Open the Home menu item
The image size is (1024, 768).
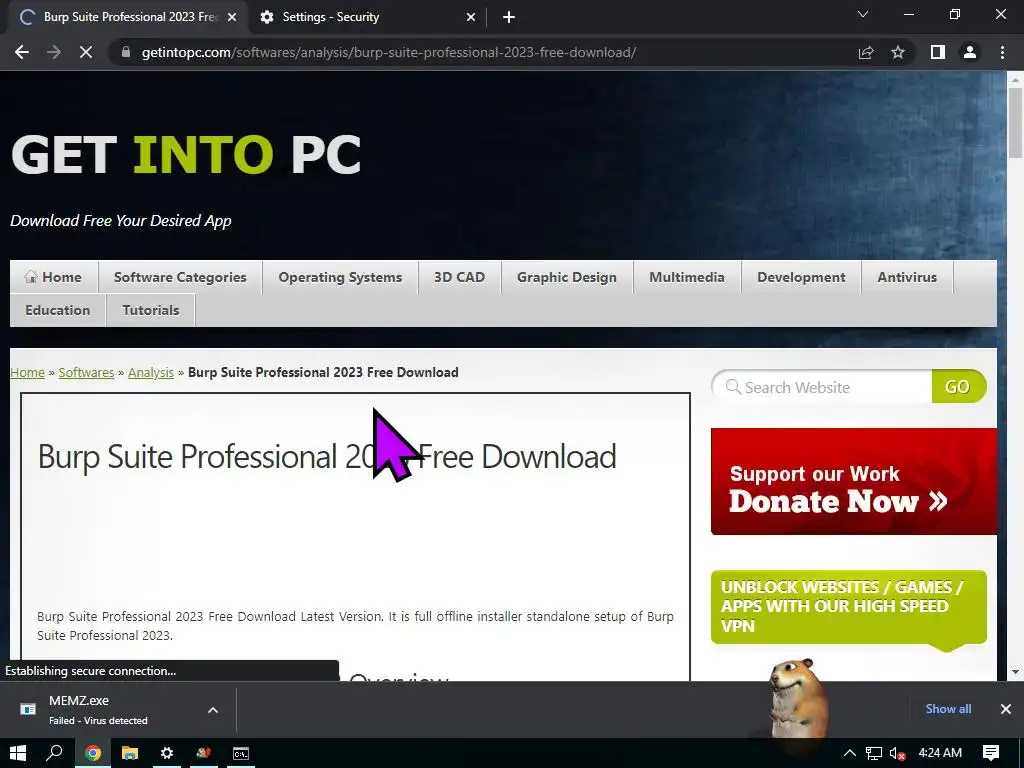click(x=54, y=277)
